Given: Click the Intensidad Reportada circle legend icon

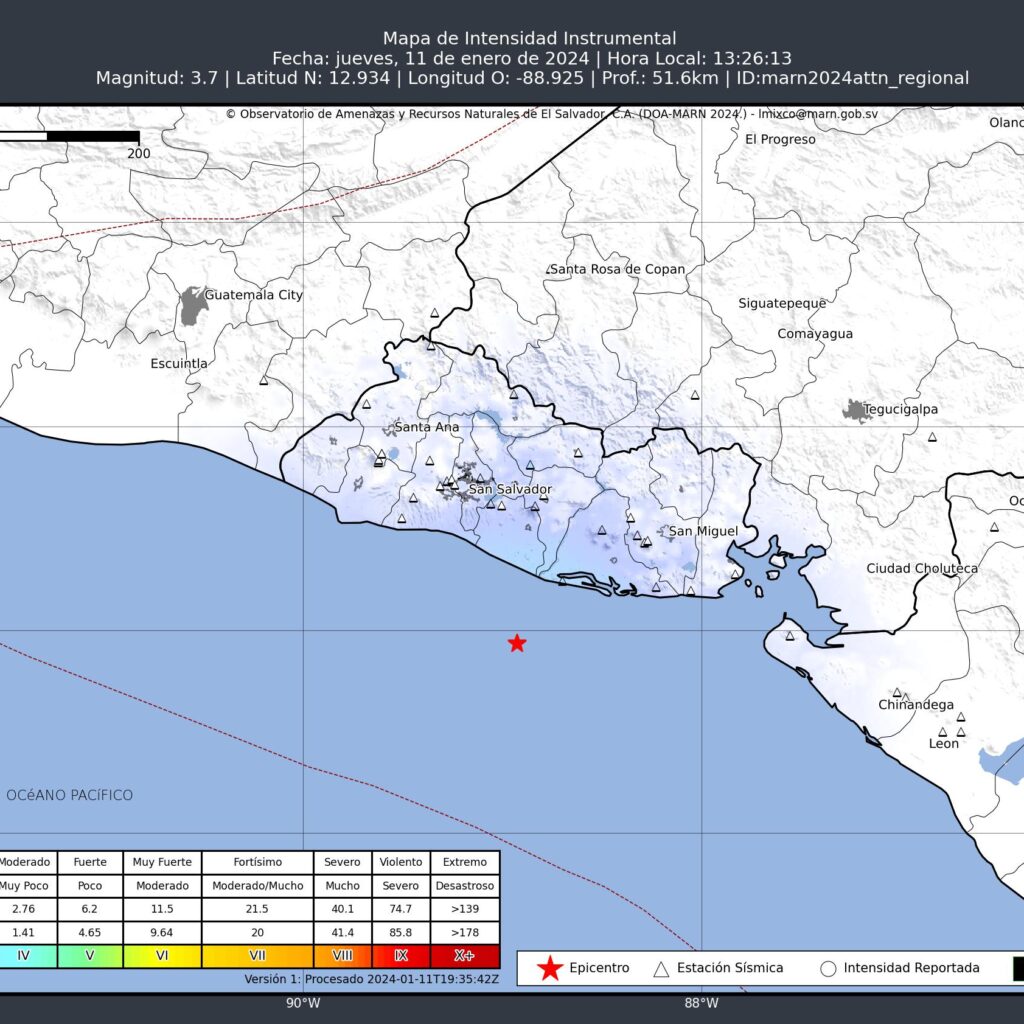Looking at the screenshot, I should (827, 968).
